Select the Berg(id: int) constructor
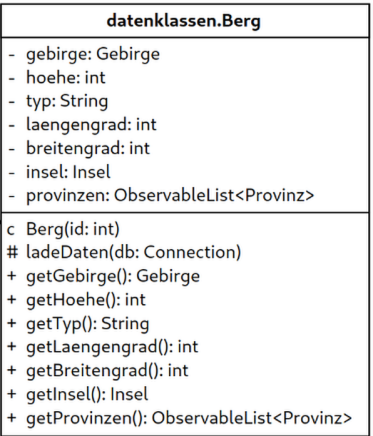The image size is (373, 436). [x=73, y=229]
